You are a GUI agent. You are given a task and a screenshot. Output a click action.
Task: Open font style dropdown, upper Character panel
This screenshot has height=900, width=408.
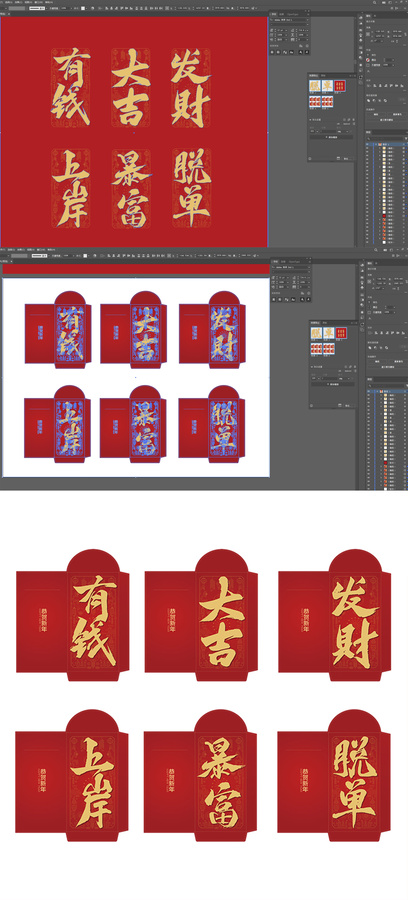308,25
